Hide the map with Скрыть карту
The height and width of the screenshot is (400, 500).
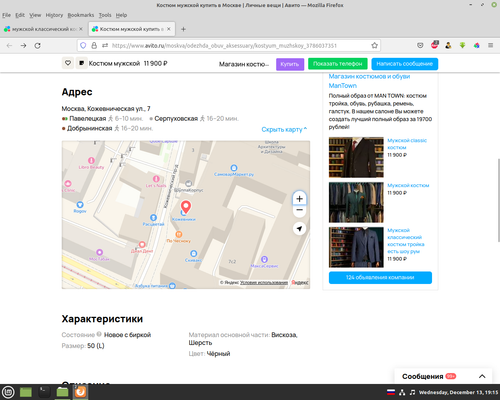(x=284, y=129)
